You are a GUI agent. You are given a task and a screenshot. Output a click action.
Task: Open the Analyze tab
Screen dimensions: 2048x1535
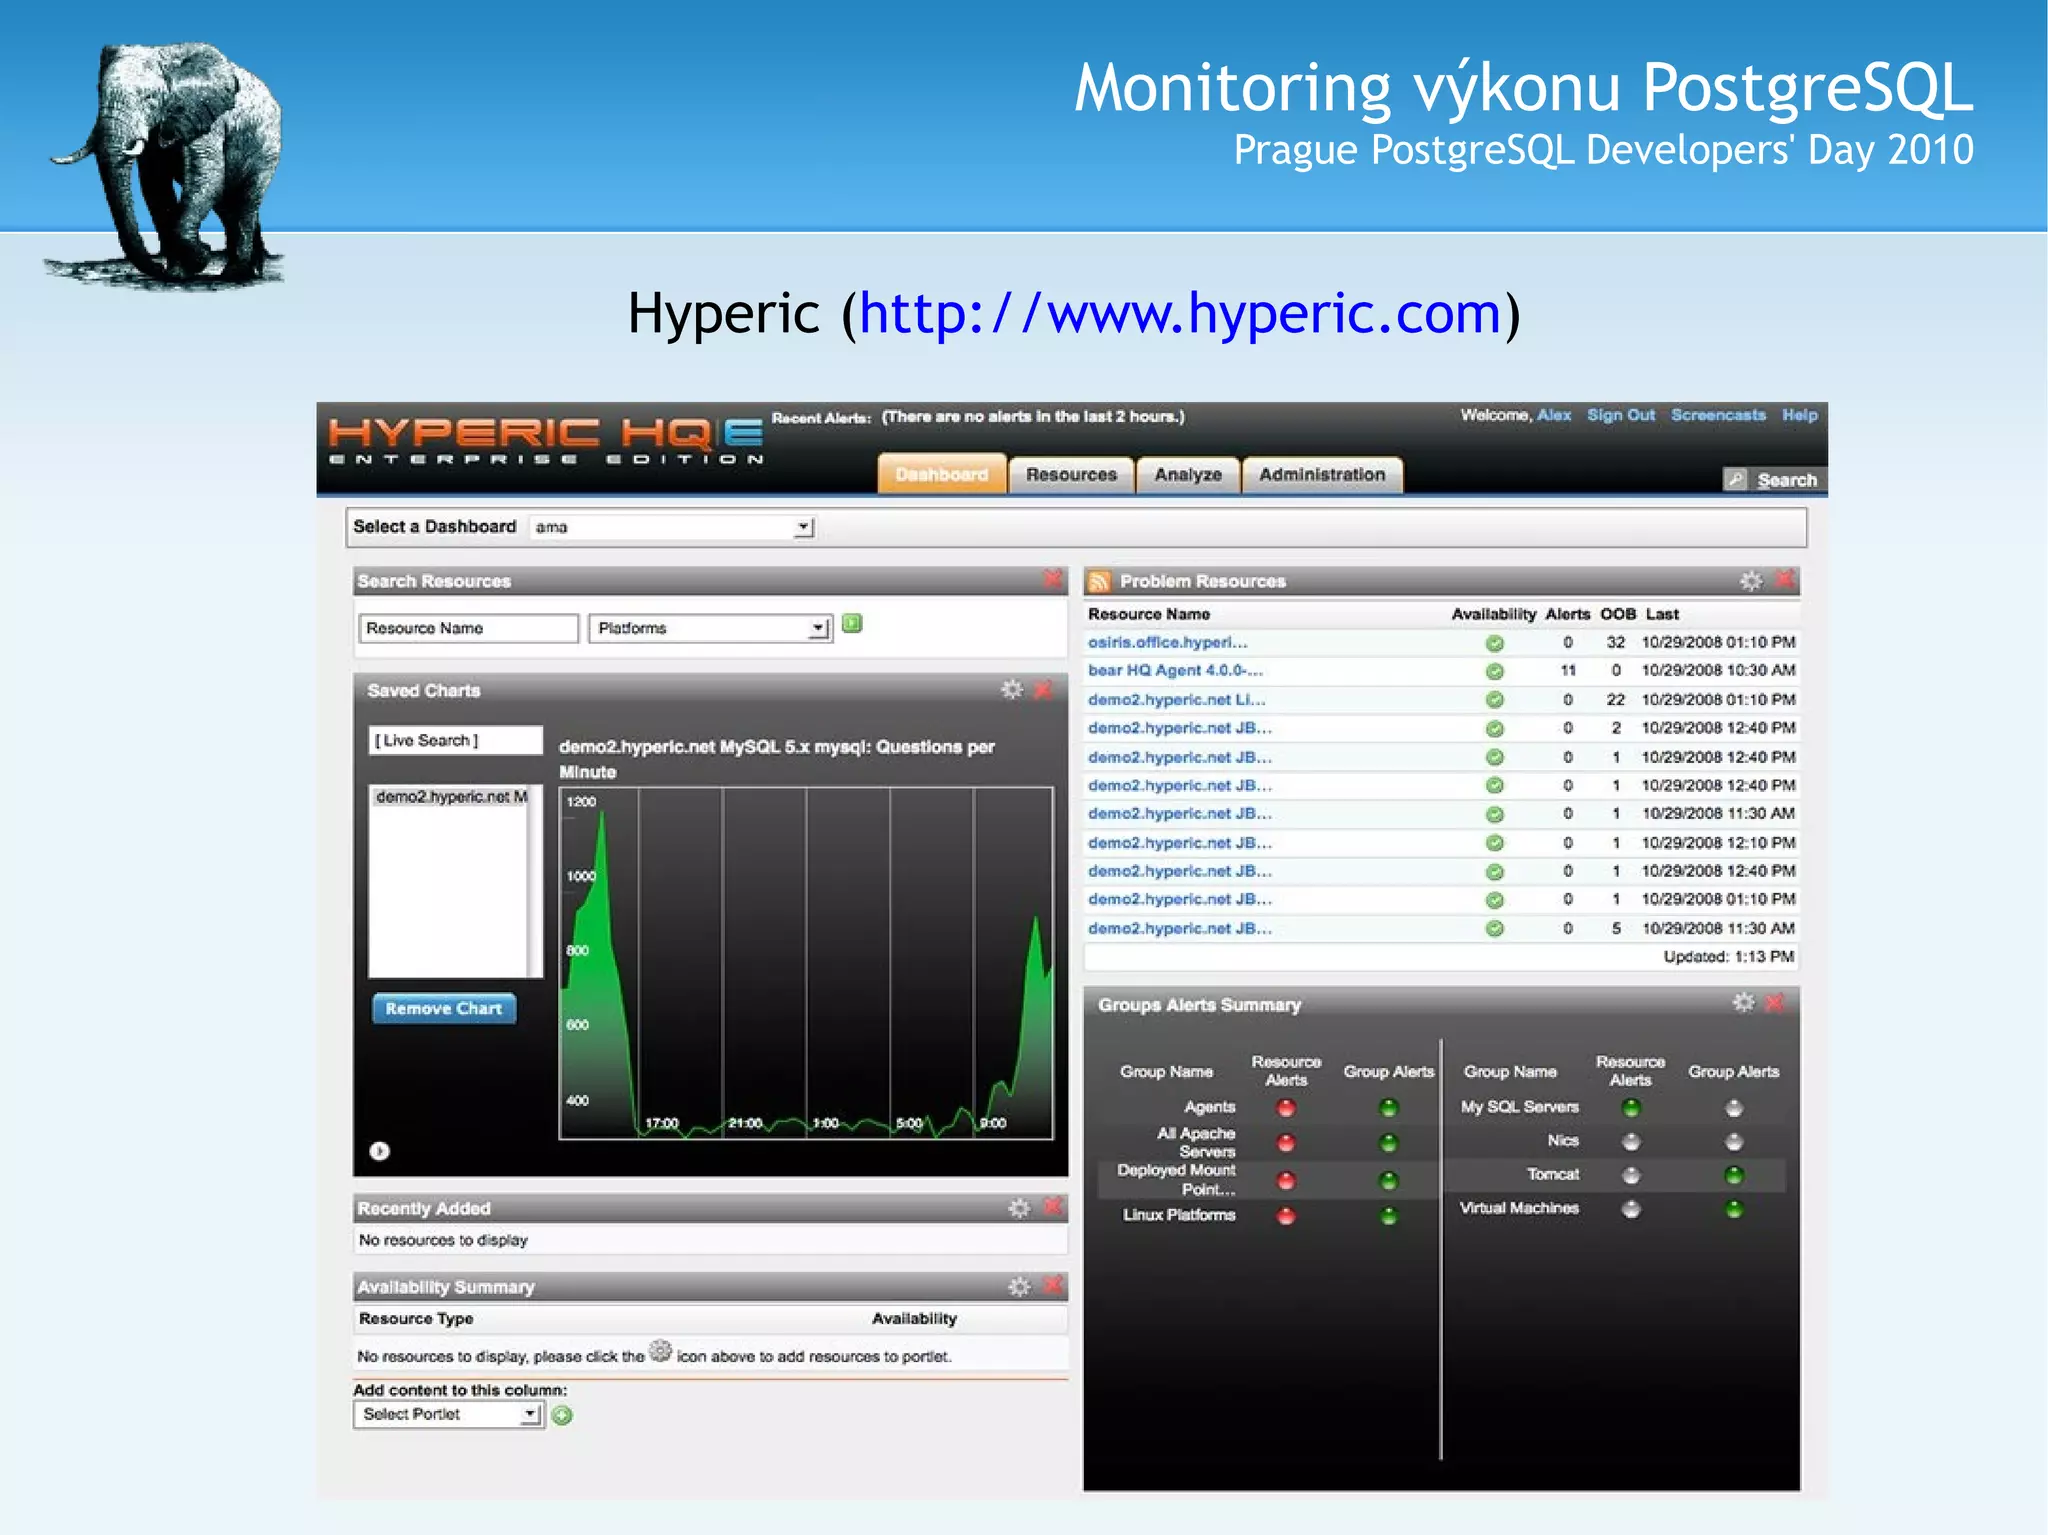click(1188, 474)
